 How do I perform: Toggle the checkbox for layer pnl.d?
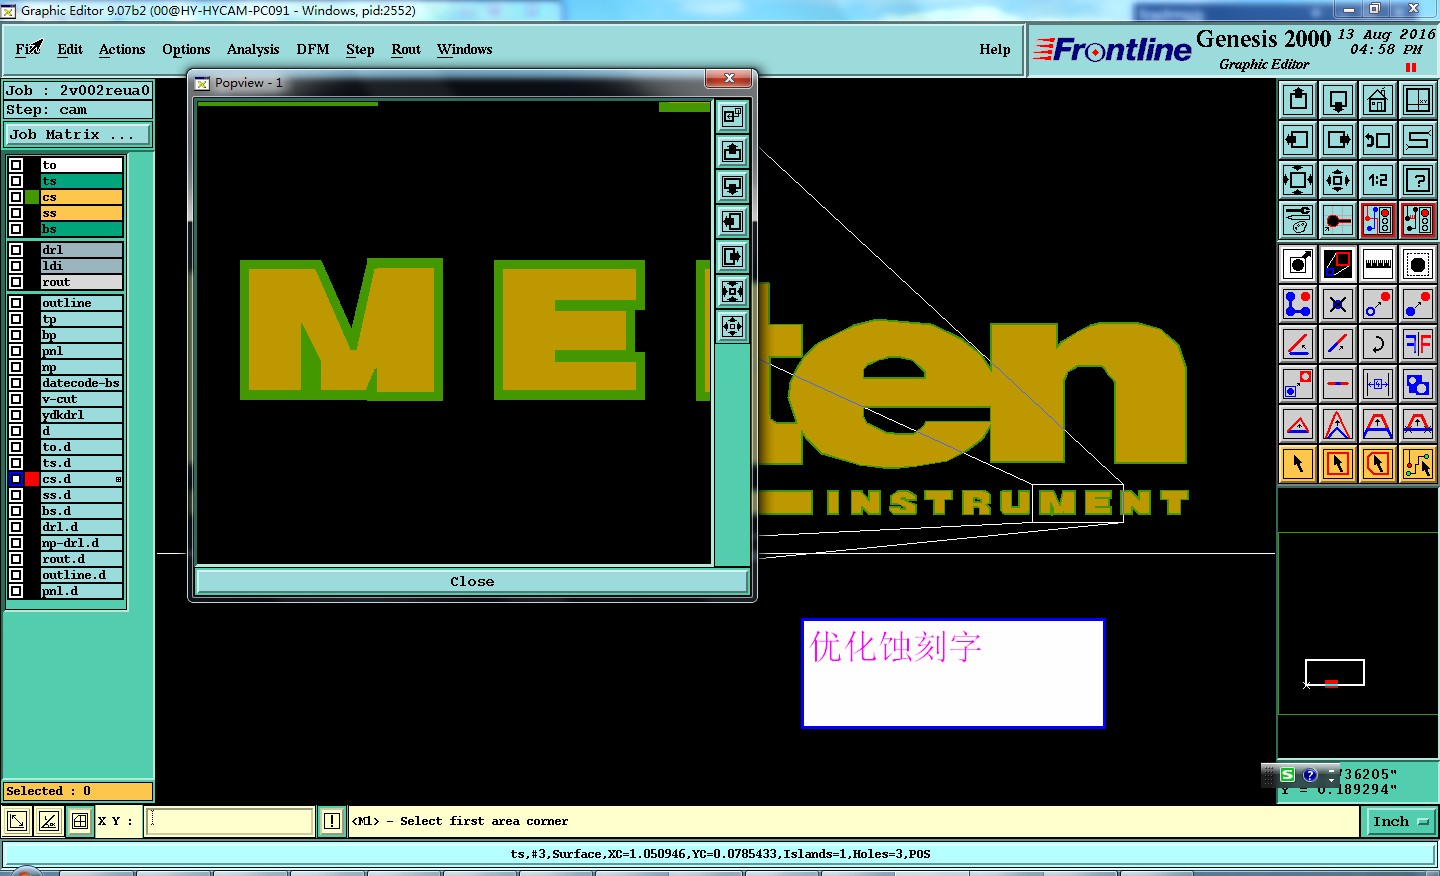click(x=16, y=591)
